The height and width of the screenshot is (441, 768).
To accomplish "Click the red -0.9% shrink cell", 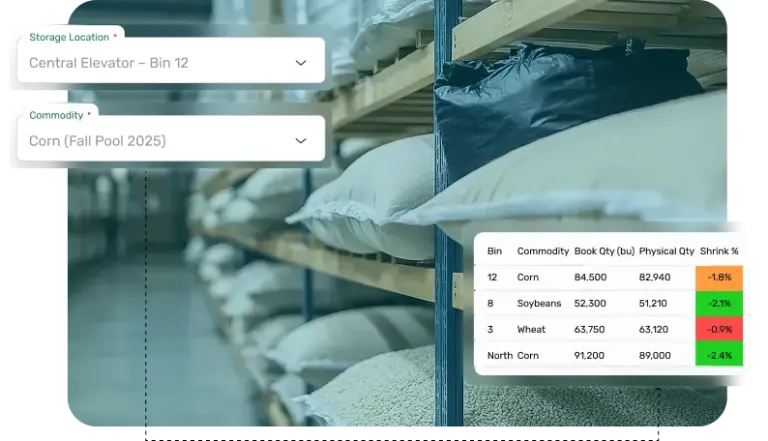I will (719, 329).
